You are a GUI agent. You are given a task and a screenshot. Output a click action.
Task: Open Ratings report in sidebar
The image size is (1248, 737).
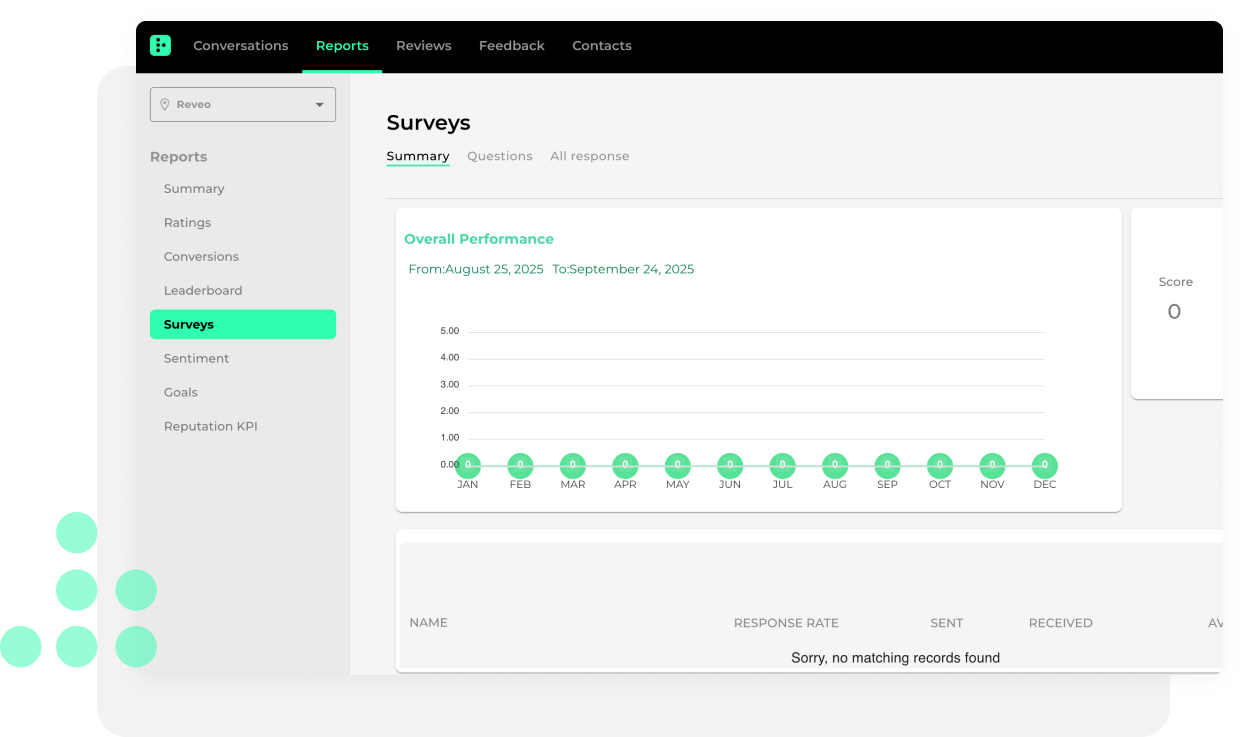187,223
